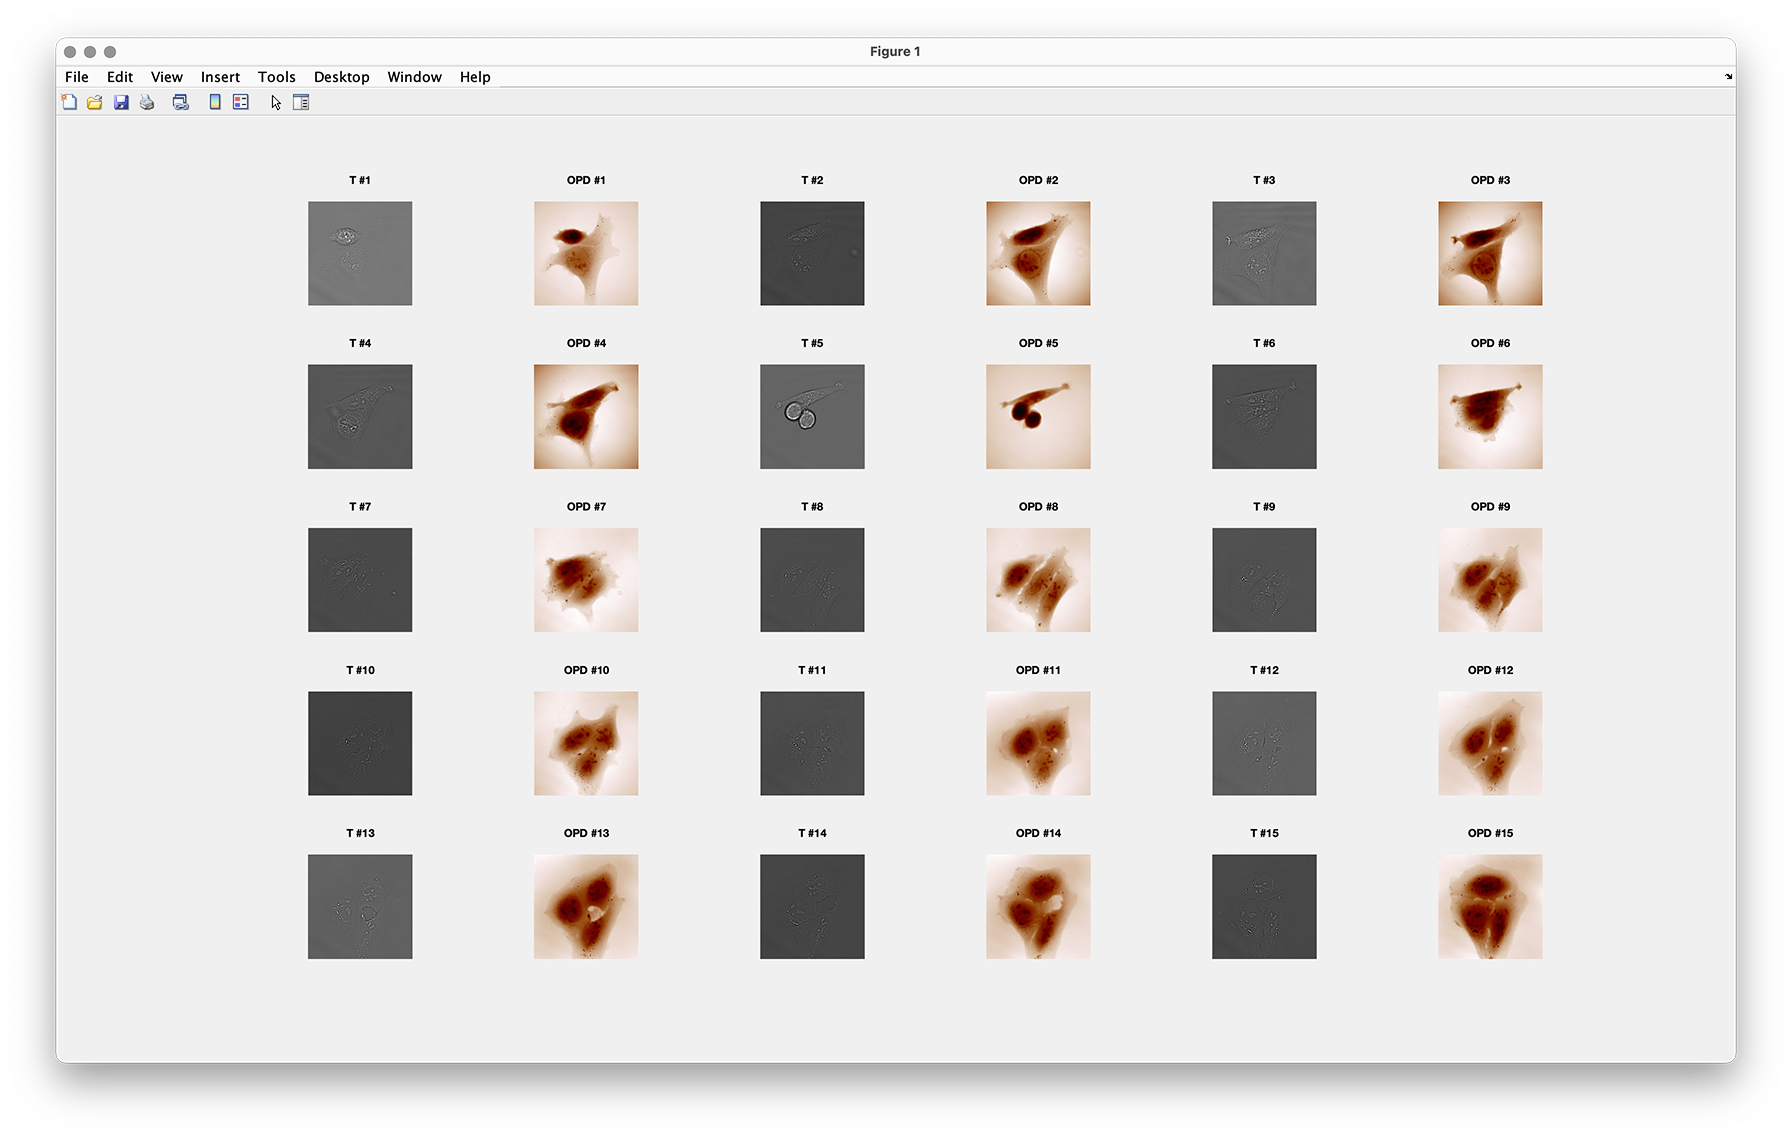This screenshot has width=1792, height=1137.
Task: Click the T #14 image panel
Action: click(x=812, y=906)
